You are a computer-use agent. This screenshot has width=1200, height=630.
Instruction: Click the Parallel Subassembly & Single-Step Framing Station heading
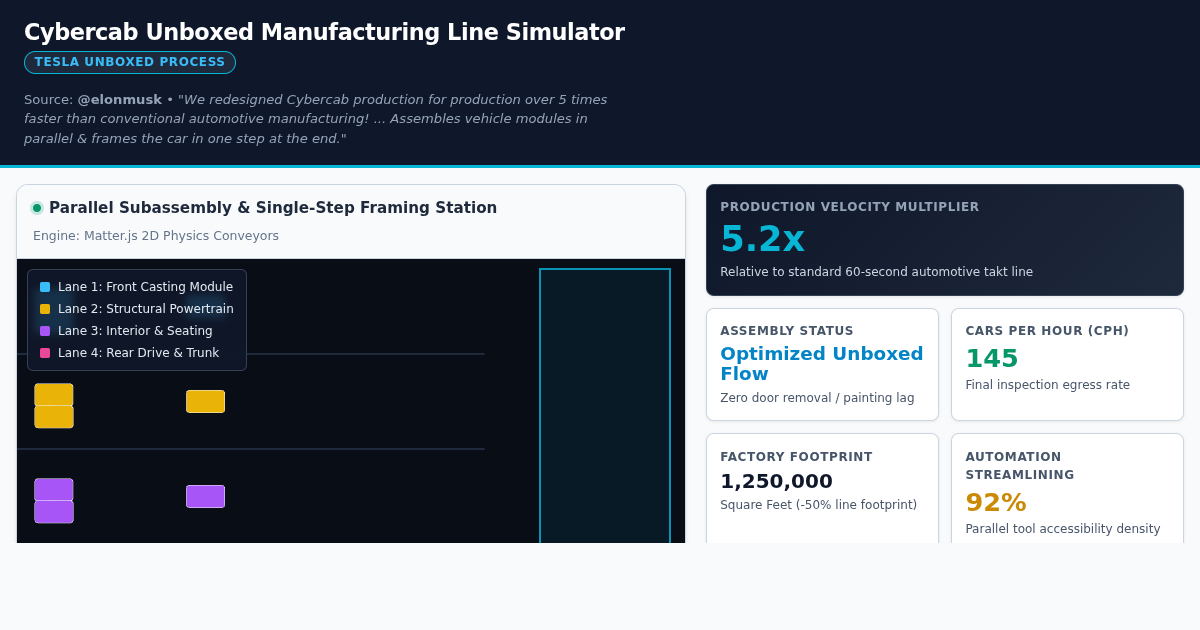[273, 208]
